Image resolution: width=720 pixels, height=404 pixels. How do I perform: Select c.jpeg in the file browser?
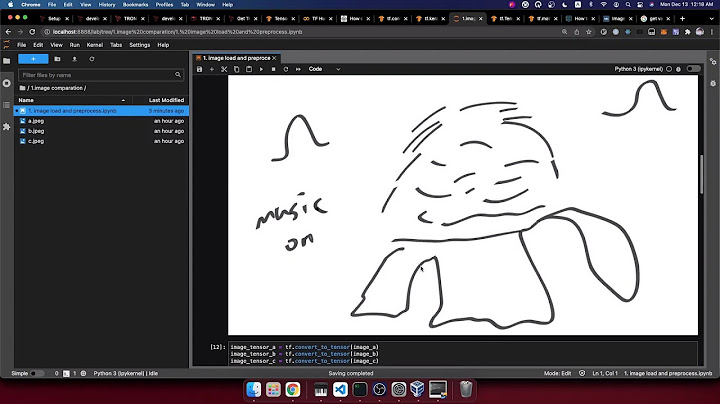(x=101, y=141)
